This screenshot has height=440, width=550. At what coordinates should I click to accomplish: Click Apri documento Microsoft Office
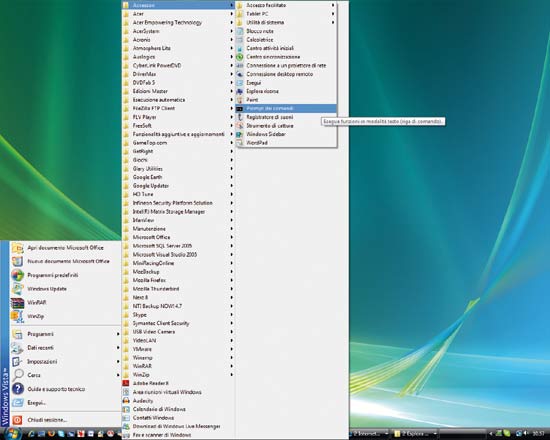(66, 248)
